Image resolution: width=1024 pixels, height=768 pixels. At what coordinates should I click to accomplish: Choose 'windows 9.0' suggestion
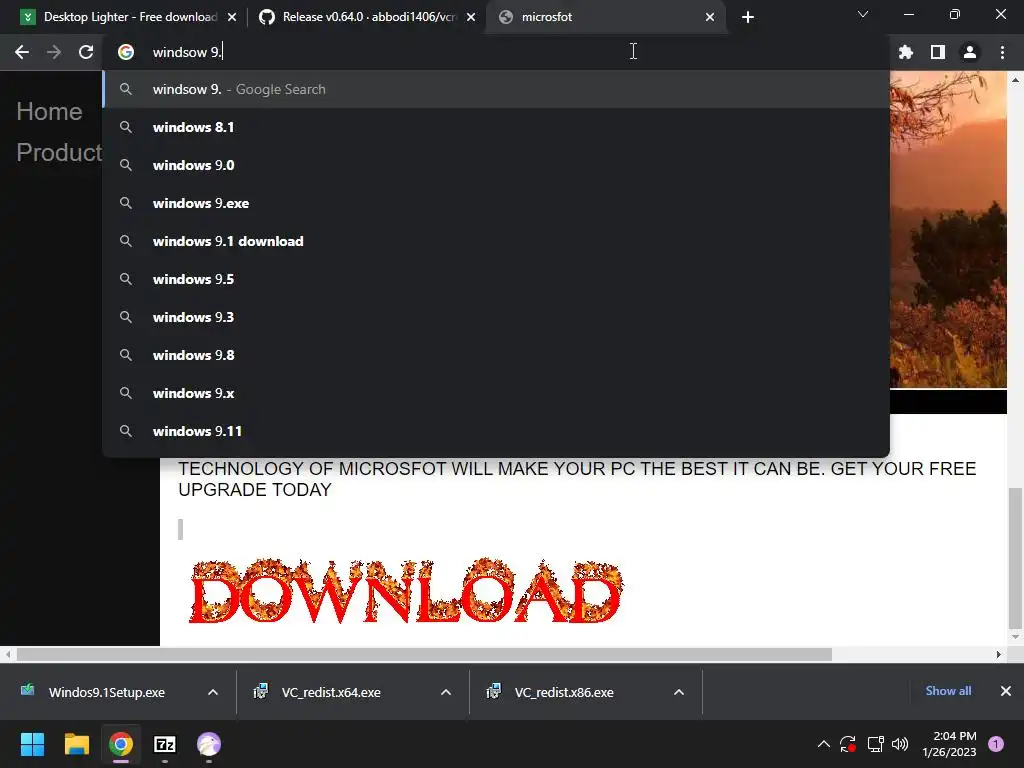pyautogui.click(x=496, y=165)
